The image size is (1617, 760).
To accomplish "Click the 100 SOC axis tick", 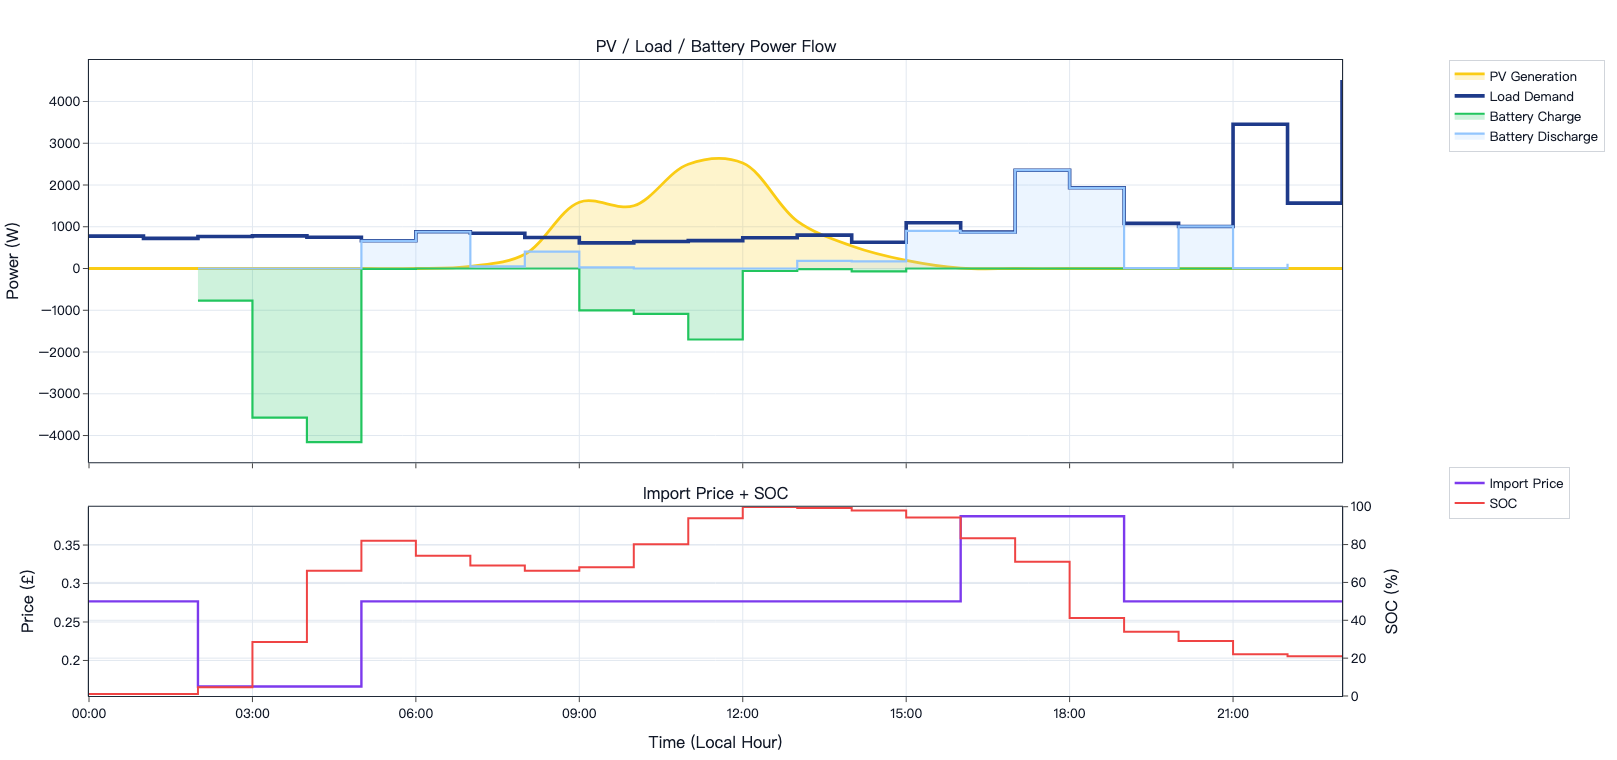I will tap(1361, 507).
